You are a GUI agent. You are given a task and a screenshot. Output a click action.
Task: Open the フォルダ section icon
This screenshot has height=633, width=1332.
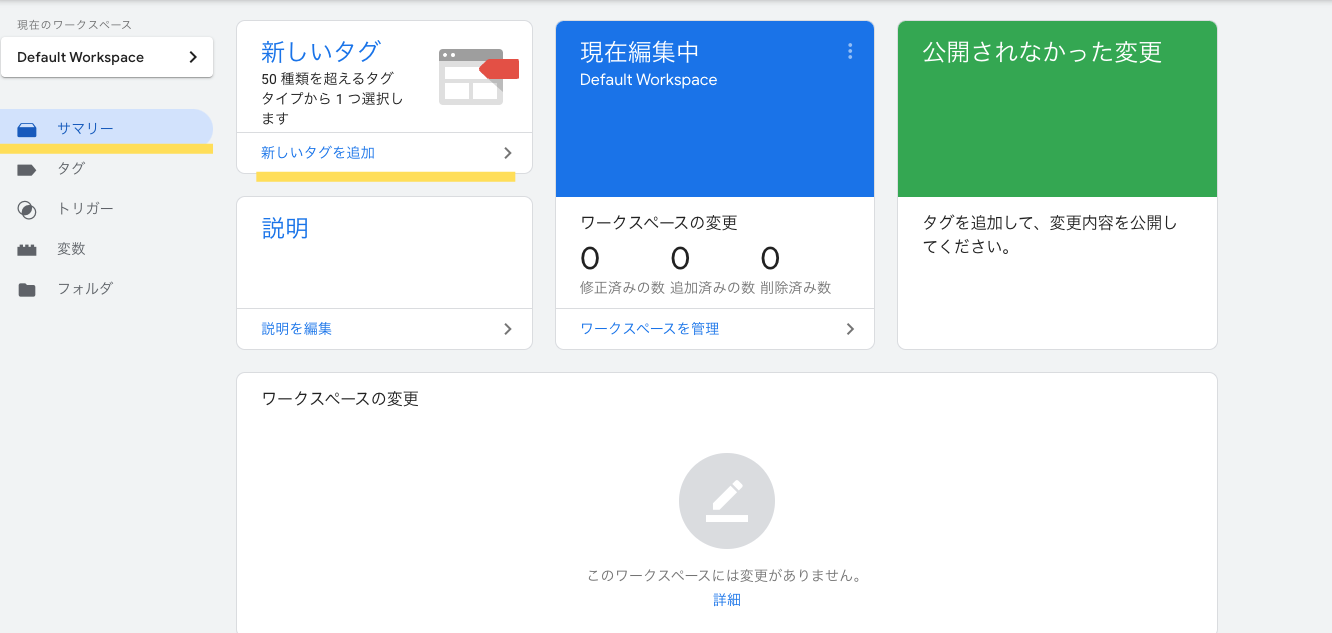pos(27,289)
